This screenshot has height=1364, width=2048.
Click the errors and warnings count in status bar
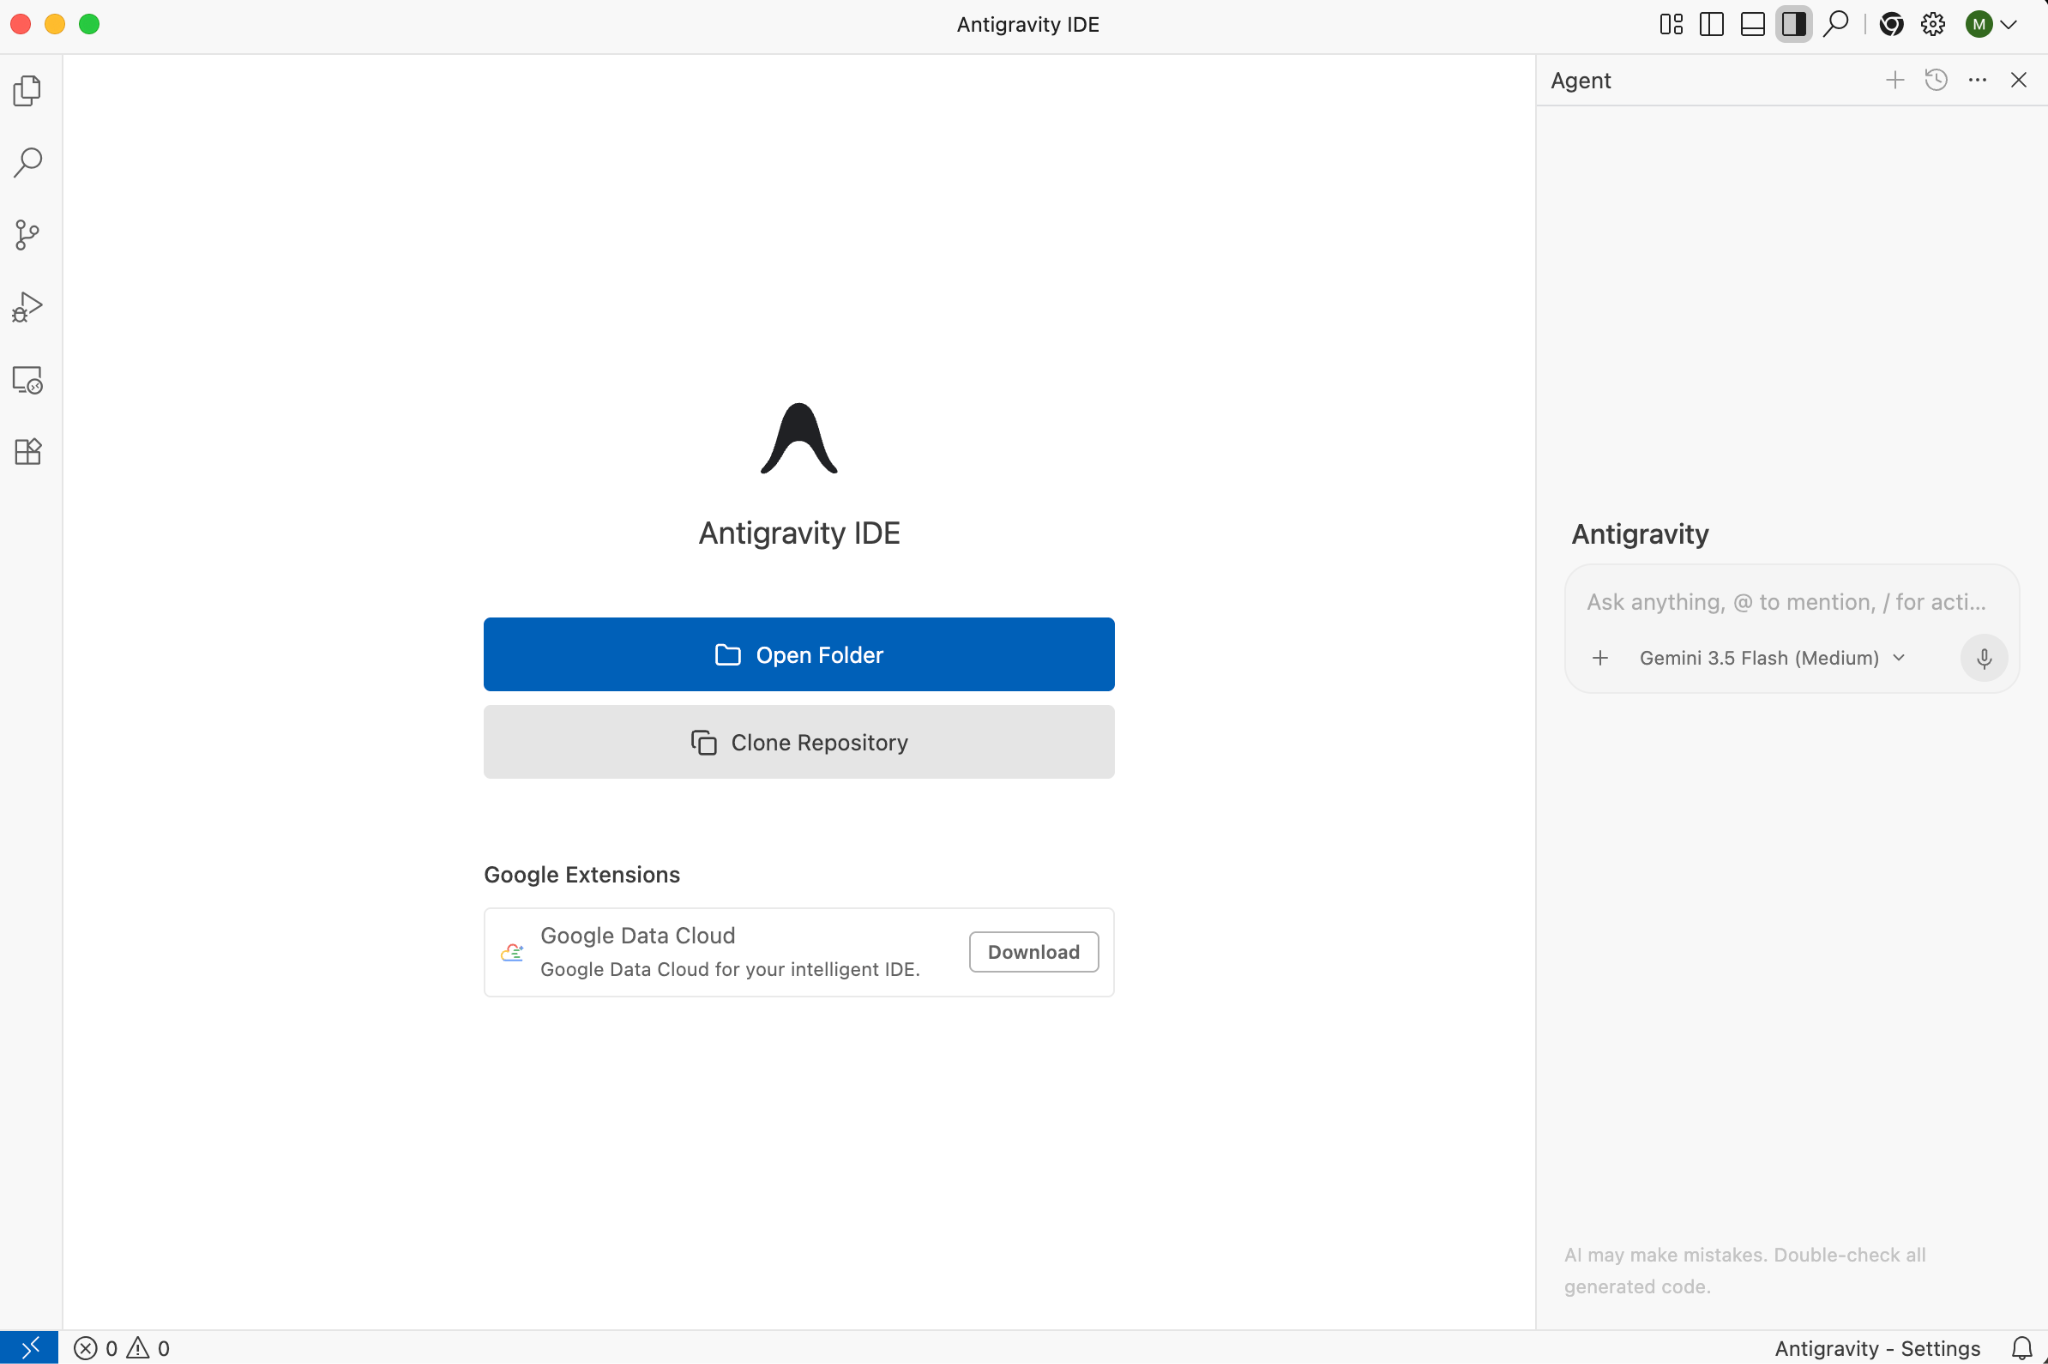(122, 1348)
